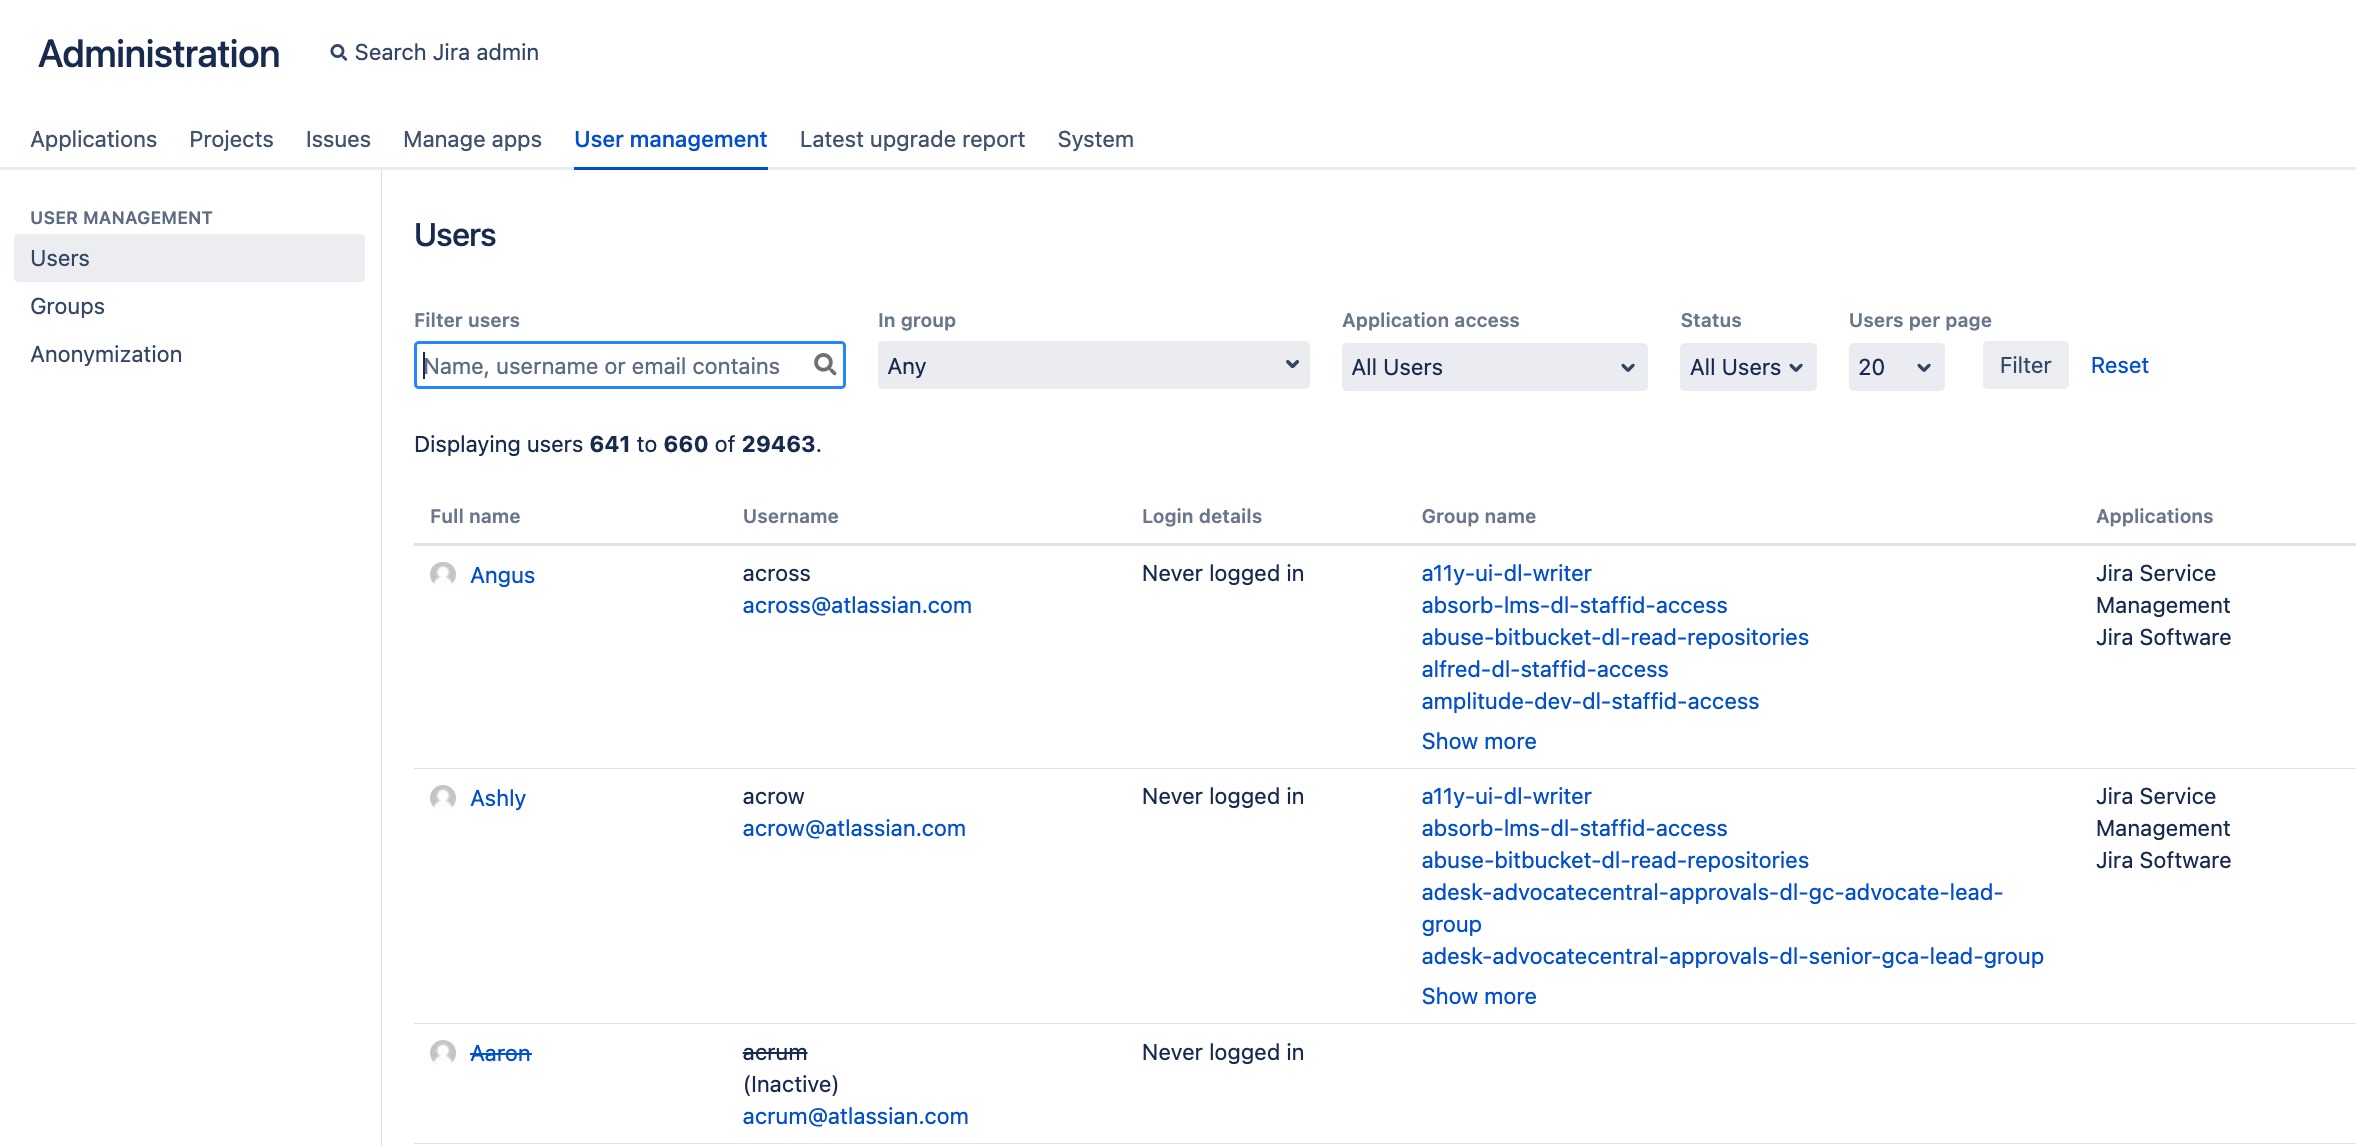Select Groups in the sidebar
Image resolution: width=2356 pixels, height=1146 pixels.
coord(66,305)
